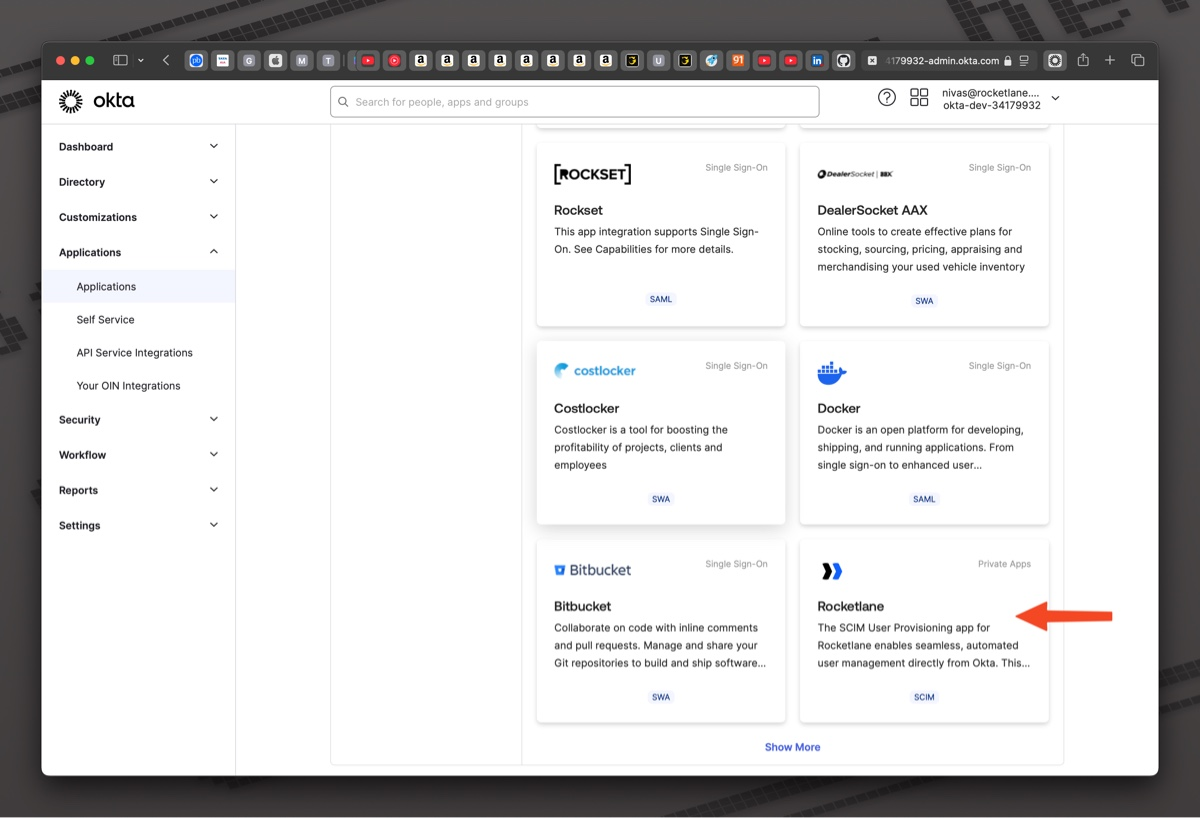Open the apps grid icon
This screenshot has height=818, width=1200.
coord(919,97)
